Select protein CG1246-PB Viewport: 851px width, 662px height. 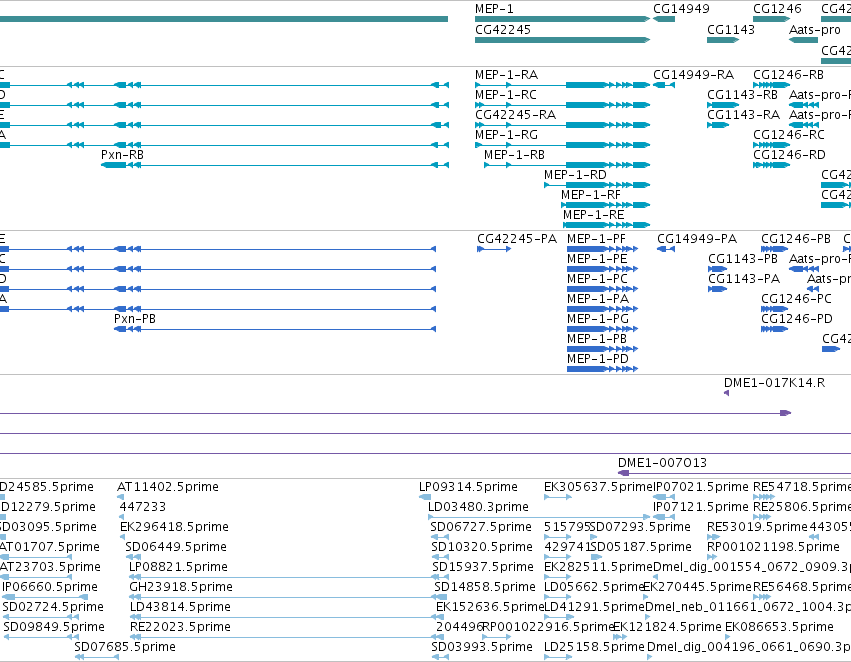(x=774, y=249)
